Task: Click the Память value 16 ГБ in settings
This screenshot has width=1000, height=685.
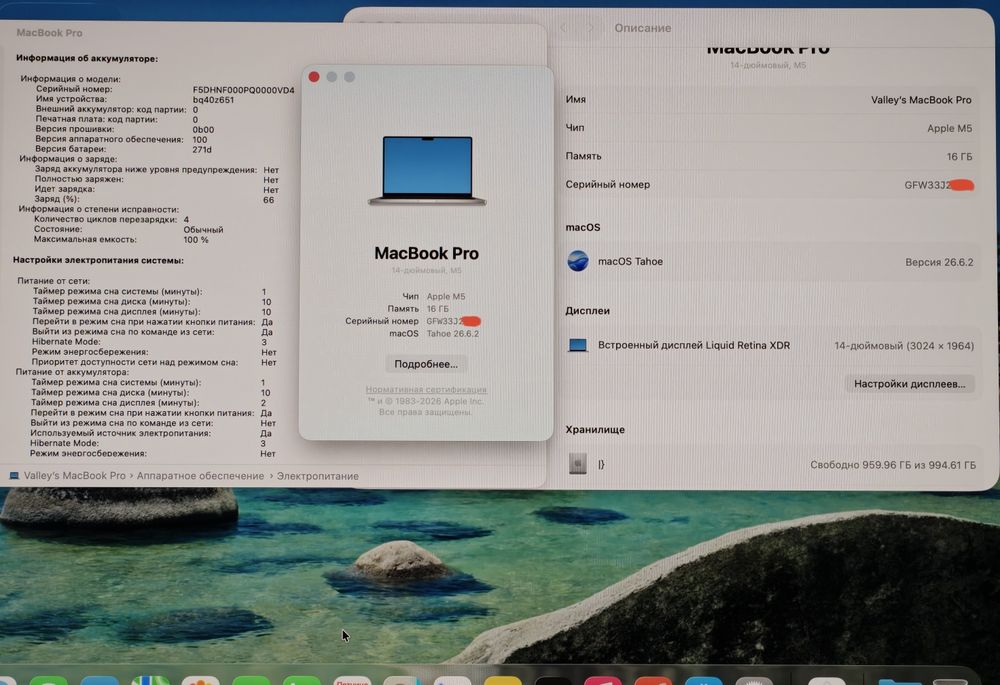Action: point(959,156)
